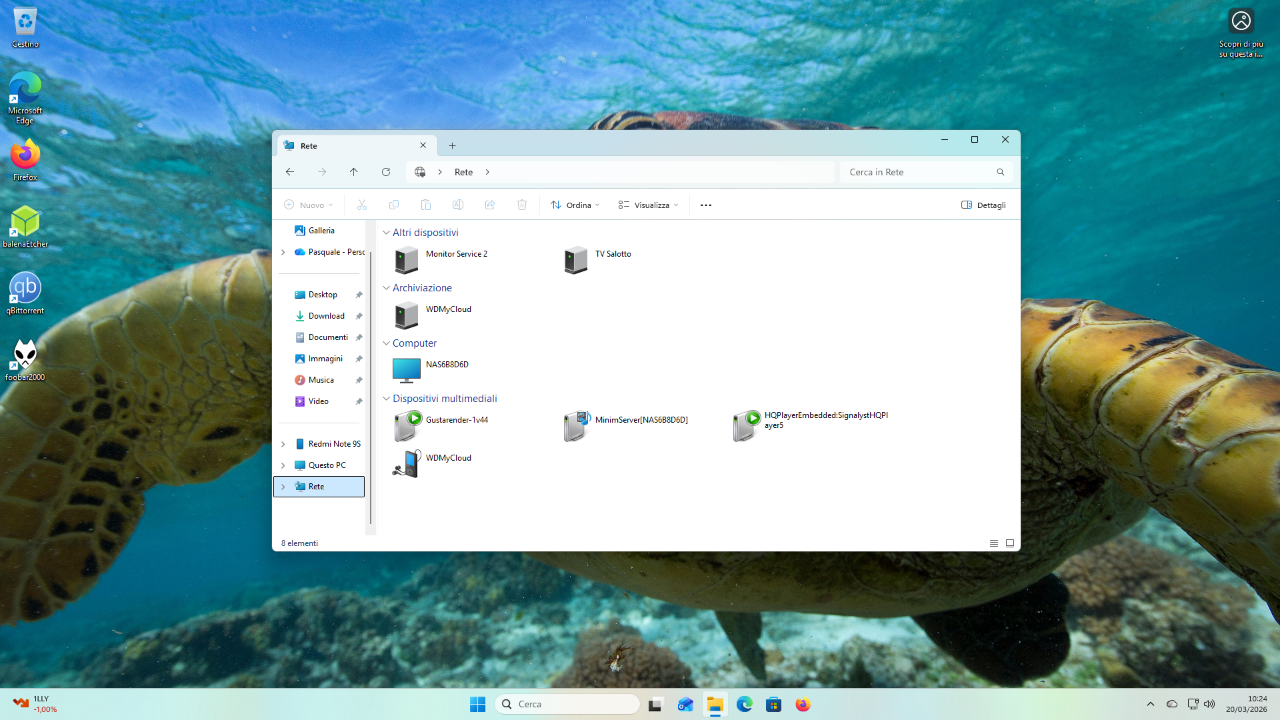1280x720 pixels.
Task: Launch qBittorrent from the desktop
Action: 25,289
